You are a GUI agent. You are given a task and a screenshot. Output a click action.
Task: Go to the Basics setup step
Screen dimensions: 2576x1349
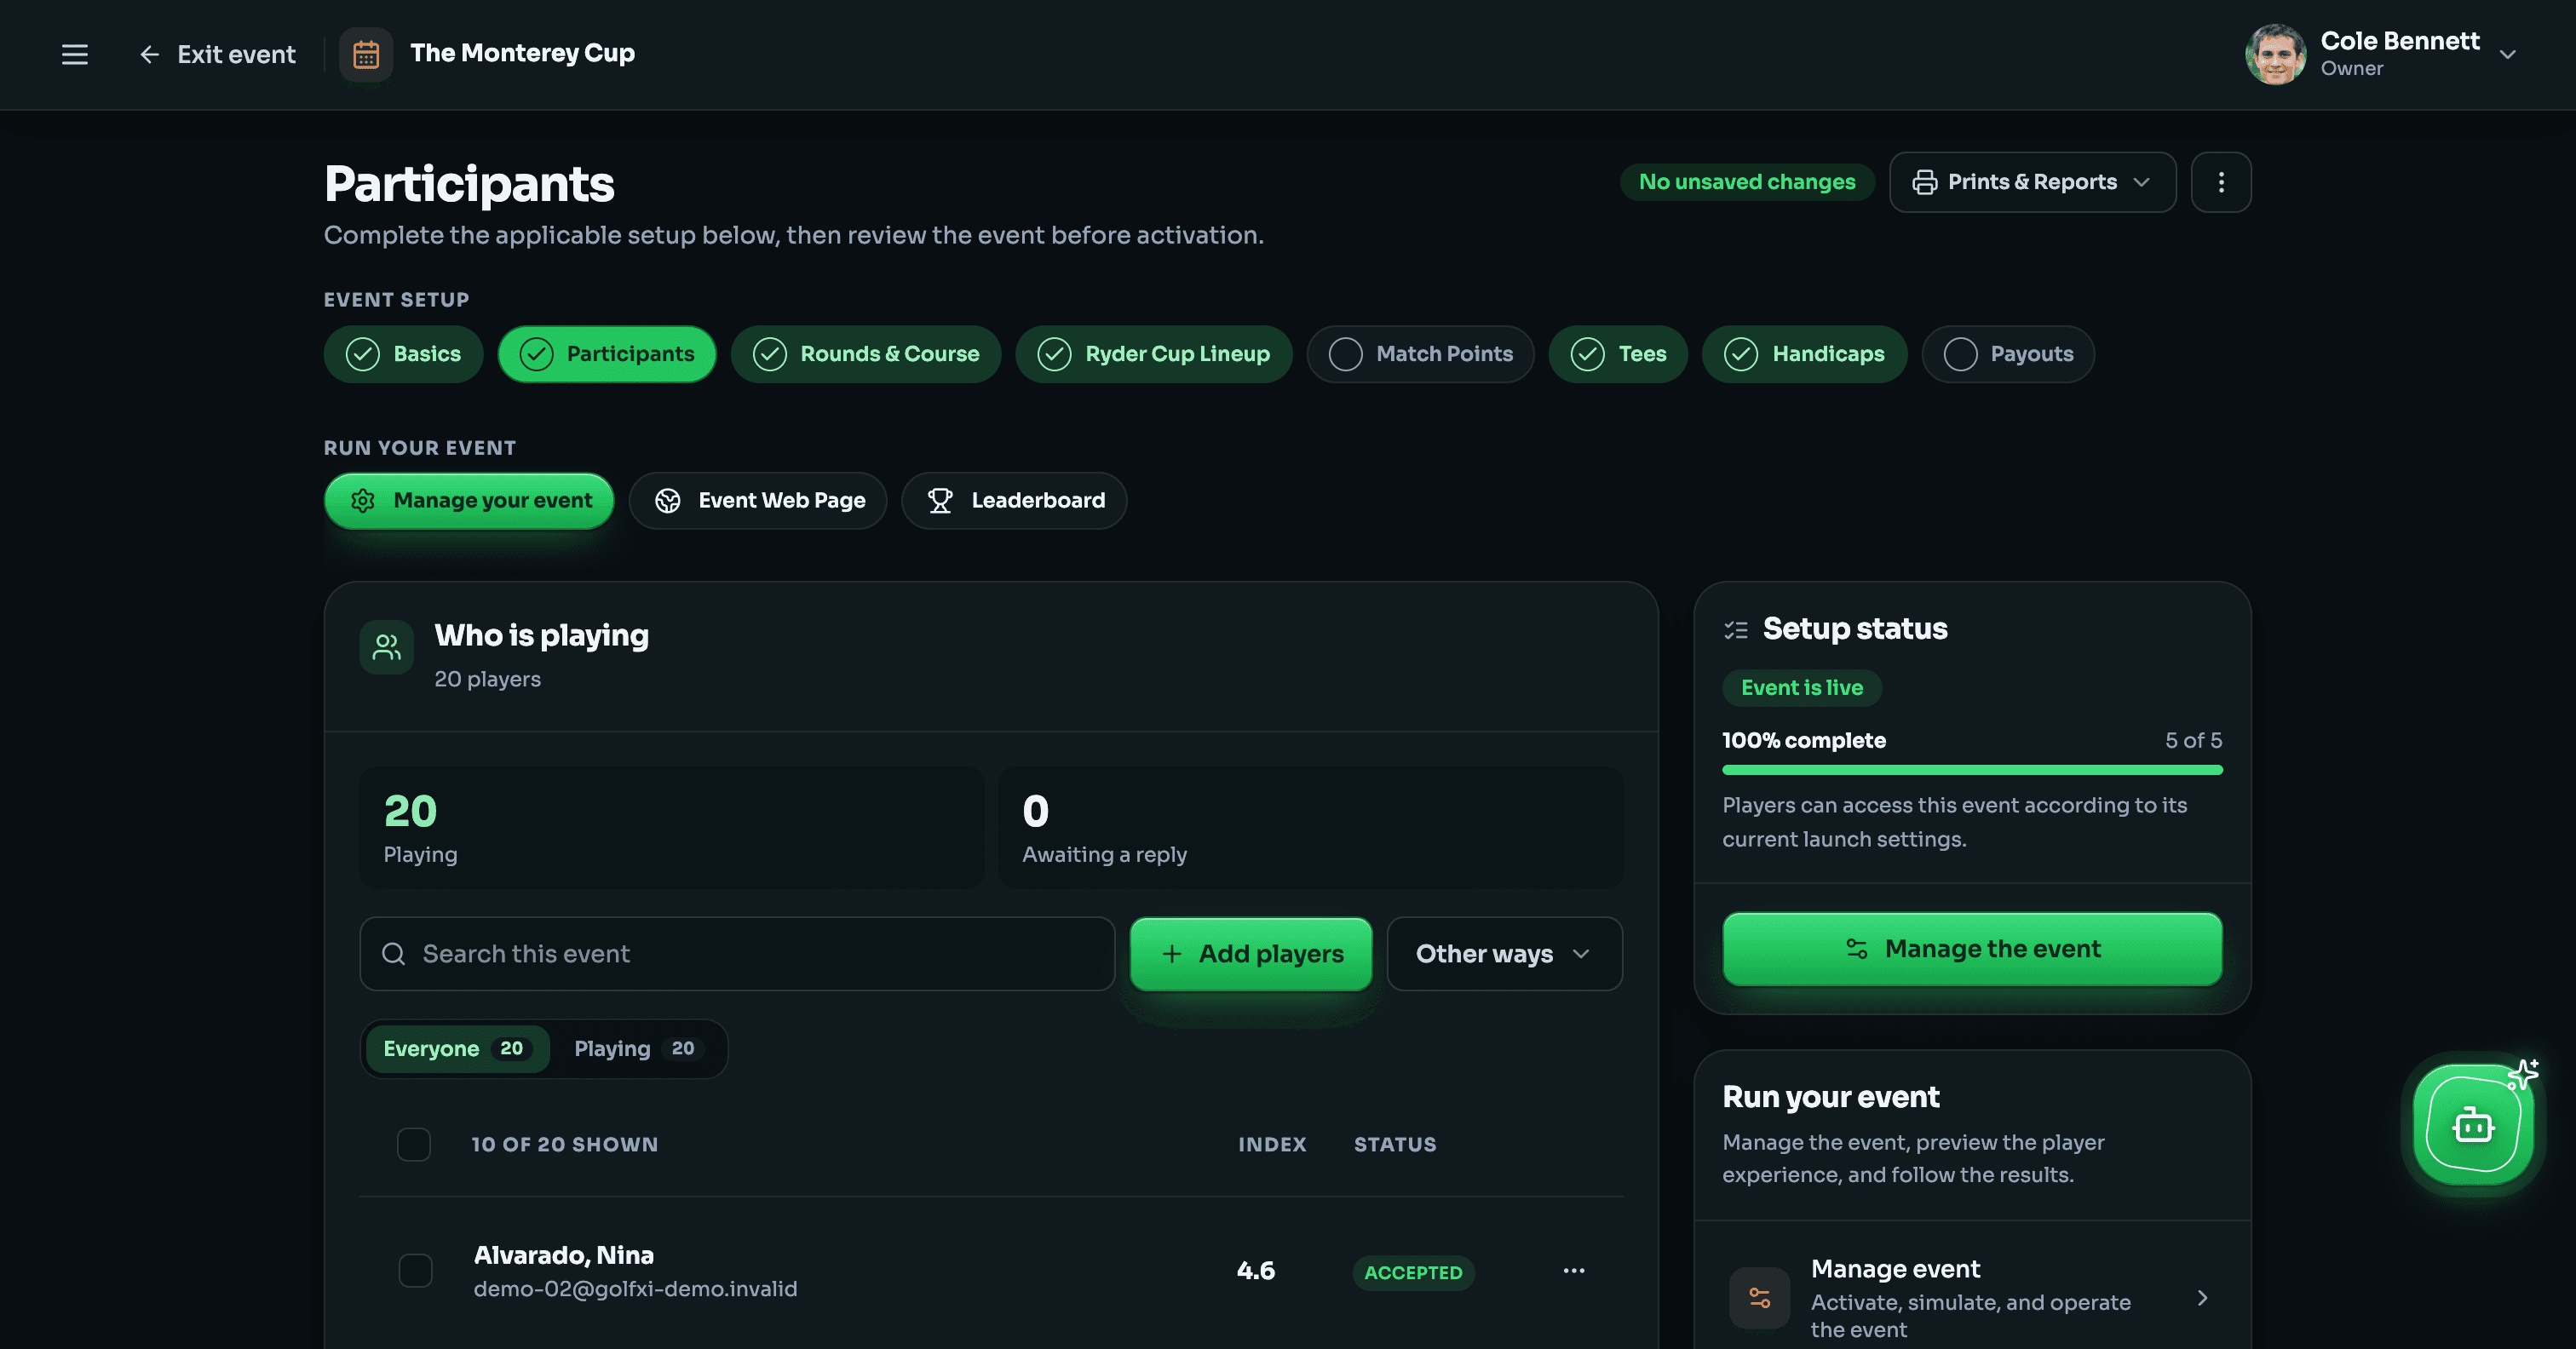[403, 354]
